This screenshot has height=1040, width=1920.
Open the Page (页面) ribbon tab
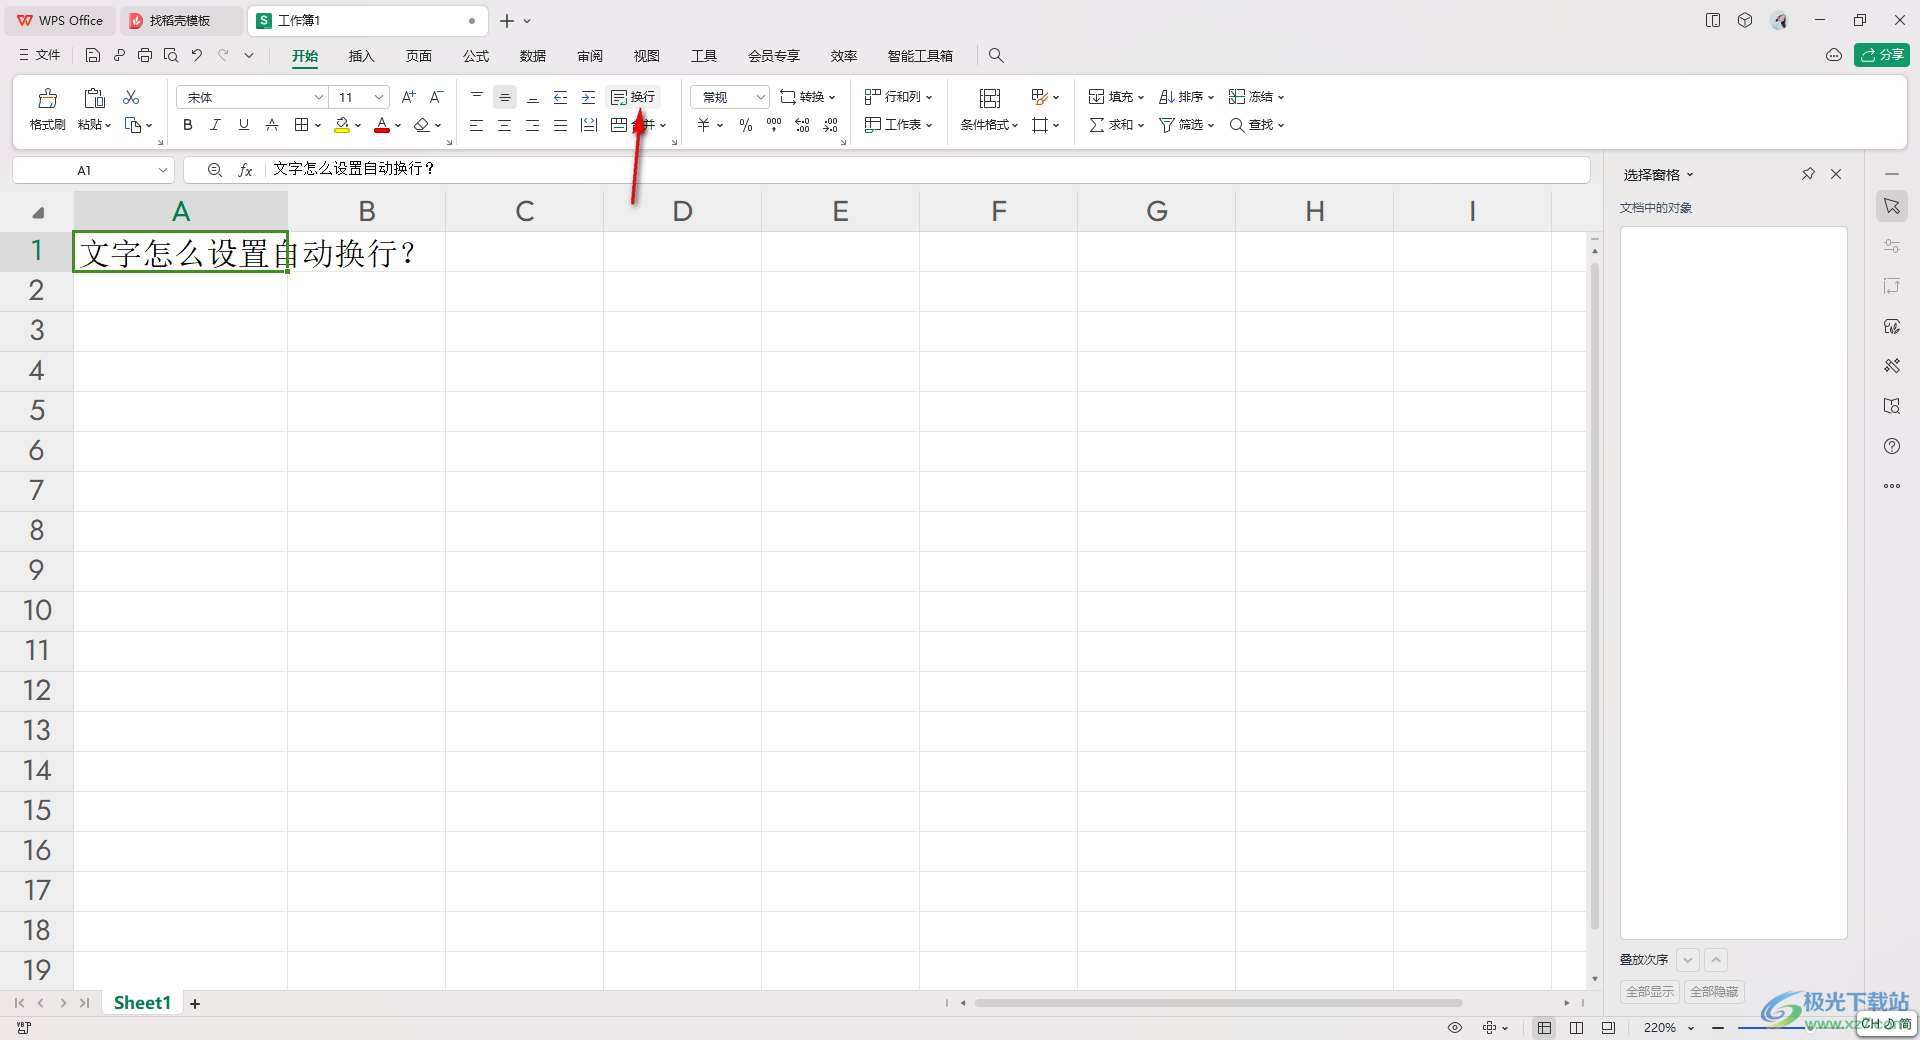419,56
